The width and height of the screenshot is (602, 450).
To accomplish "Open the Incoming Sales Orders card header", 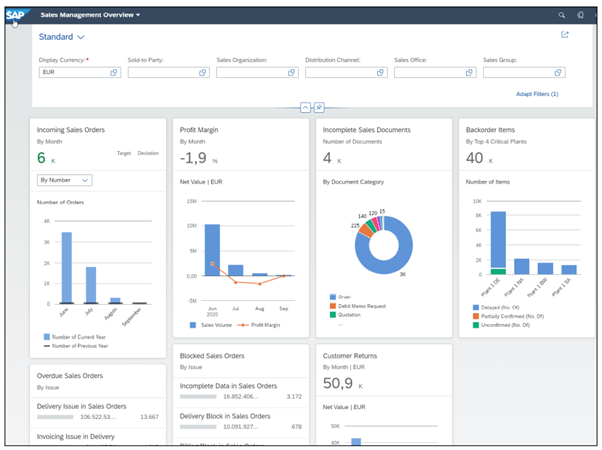I will [x=70, y=130].
